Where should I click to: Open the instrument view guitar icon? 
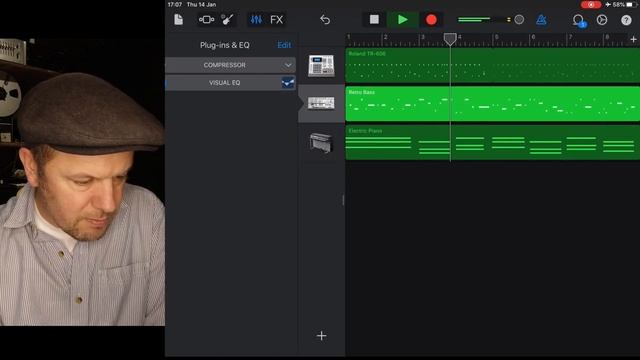(x=227, y=20)
